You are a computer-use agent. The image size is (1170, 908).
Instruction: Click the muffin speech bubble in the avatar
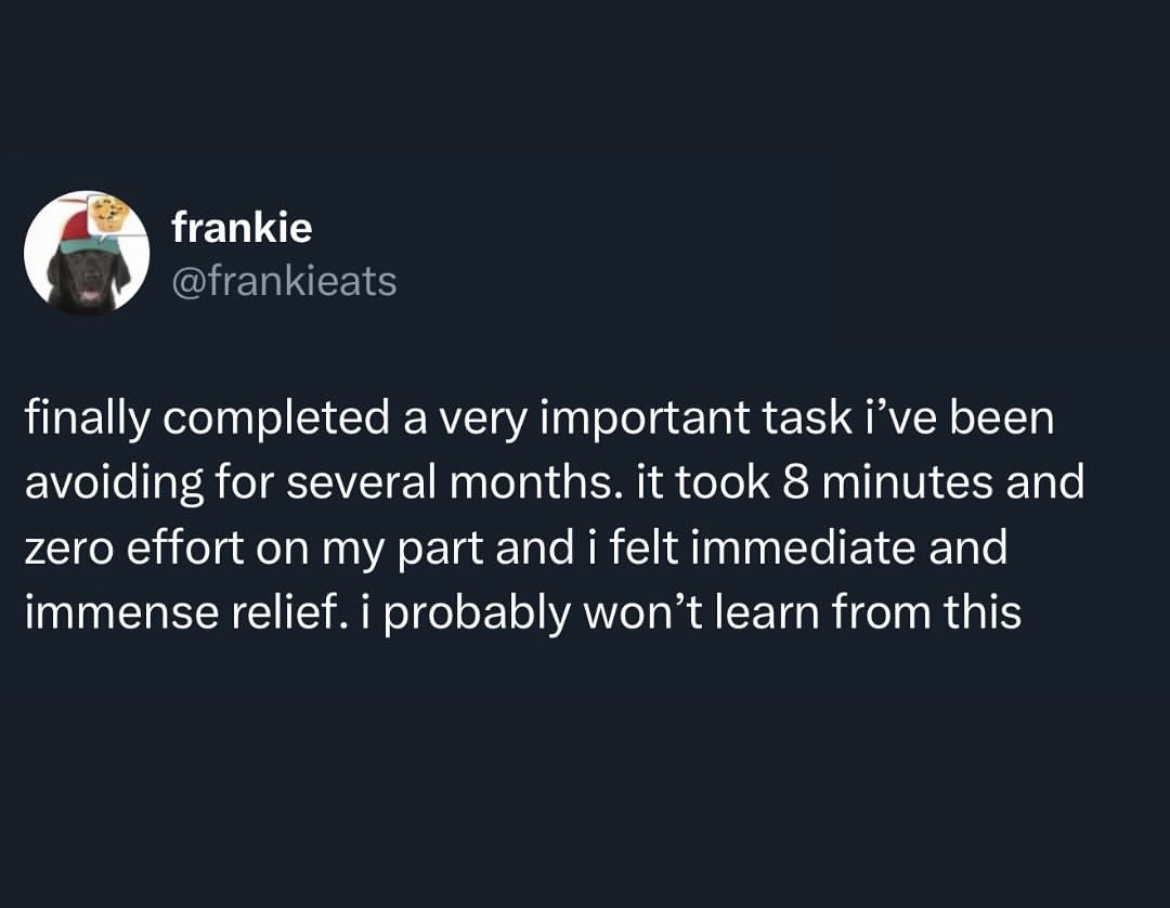point(108,213)
